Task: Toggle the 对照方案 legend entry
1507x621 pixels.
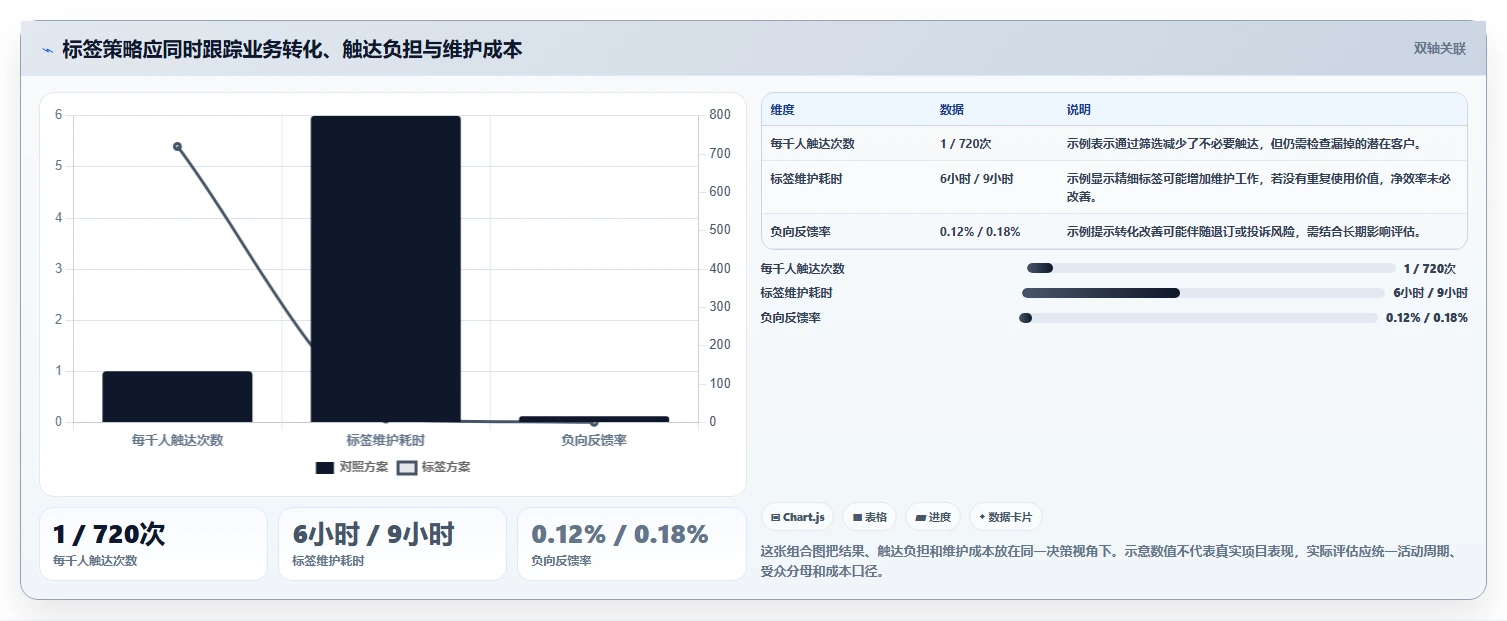Action: pyautogui.click(x=351, y=467)
